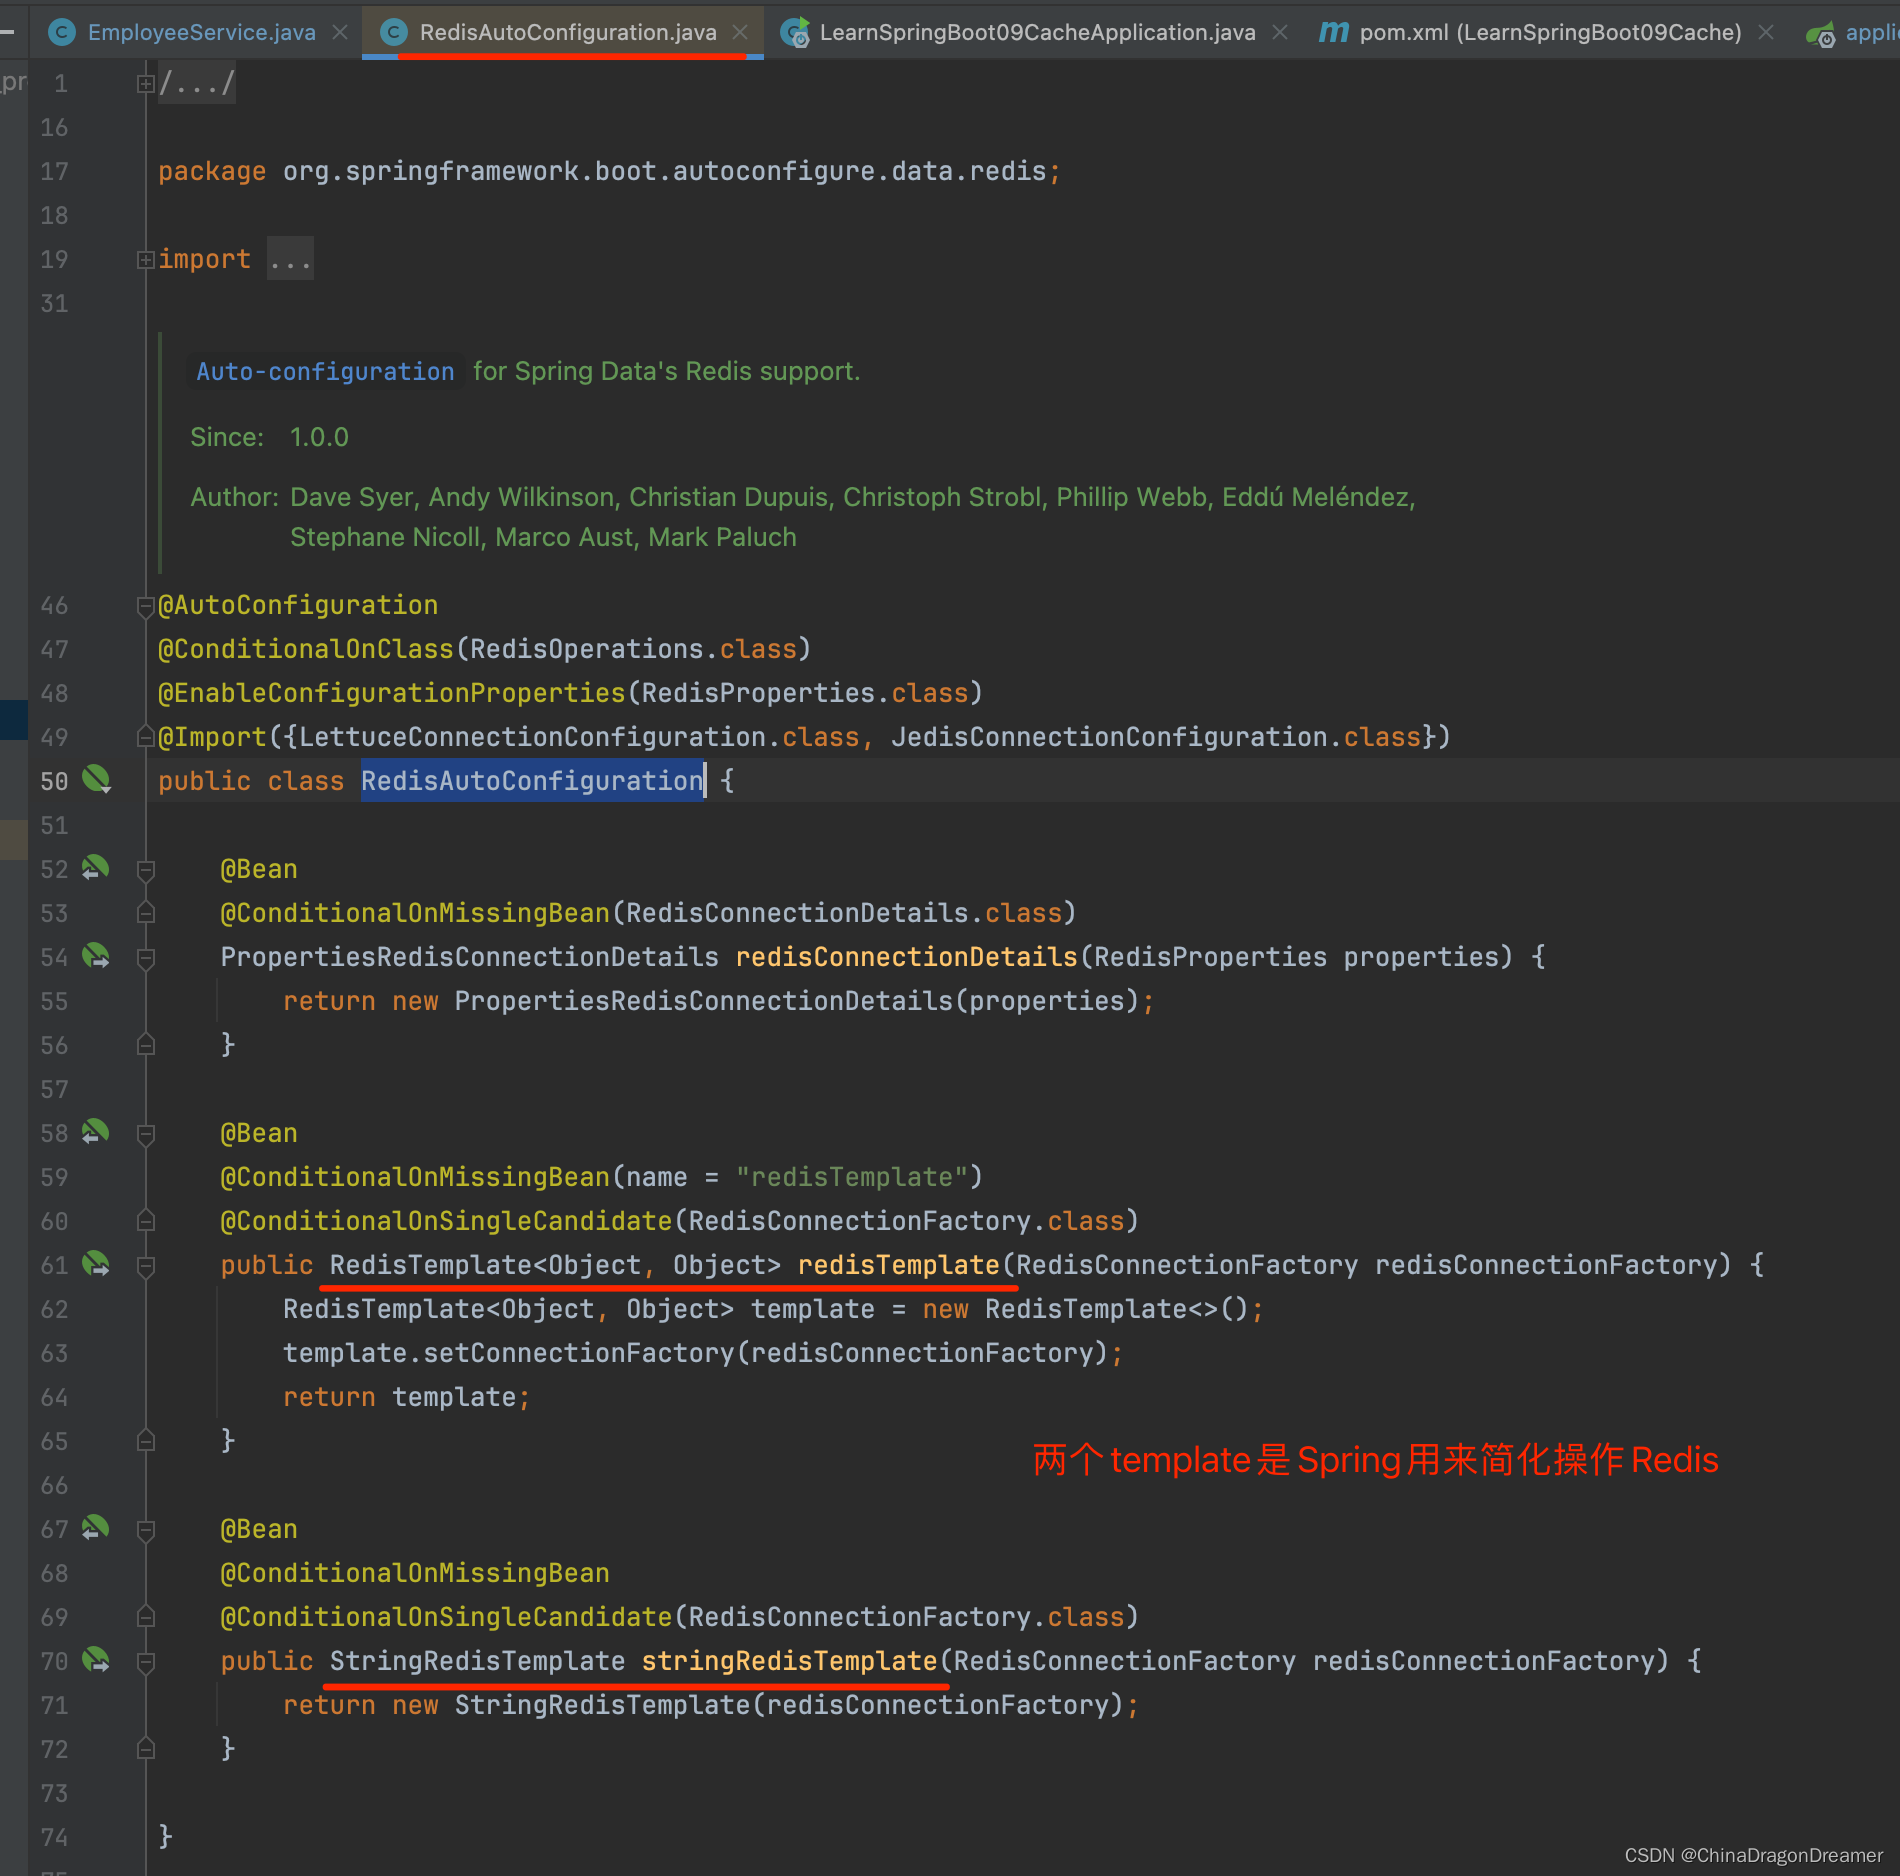The image size is (1900, 1876).
Task: Click LettuceConnectionConfiguration in @Import
Action: click(532, 737)
